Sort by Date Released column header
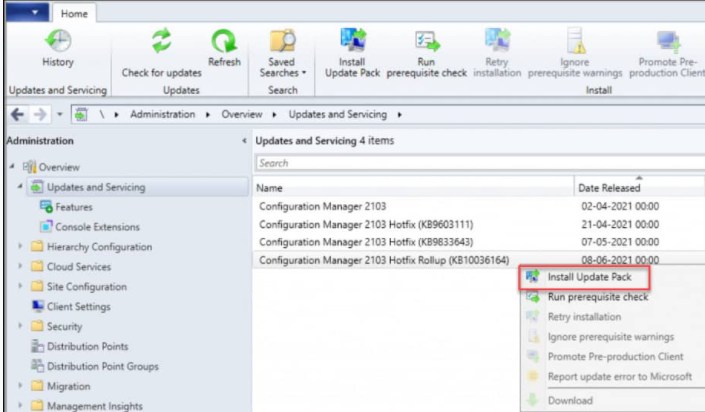Image resolution: width=705 pixels, height=412 pixels. [639, 188]
